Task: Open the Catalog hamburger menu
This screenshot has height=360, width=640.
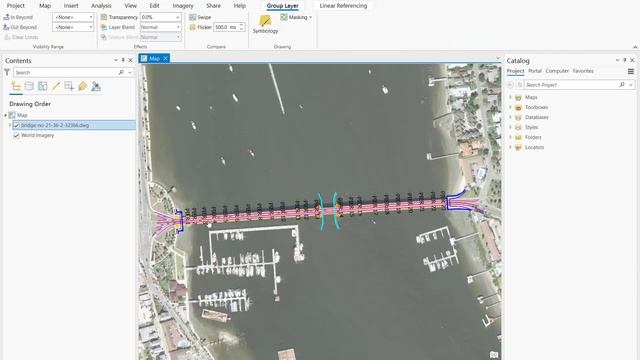Action: pyautogui.click(x=631, y=71)
